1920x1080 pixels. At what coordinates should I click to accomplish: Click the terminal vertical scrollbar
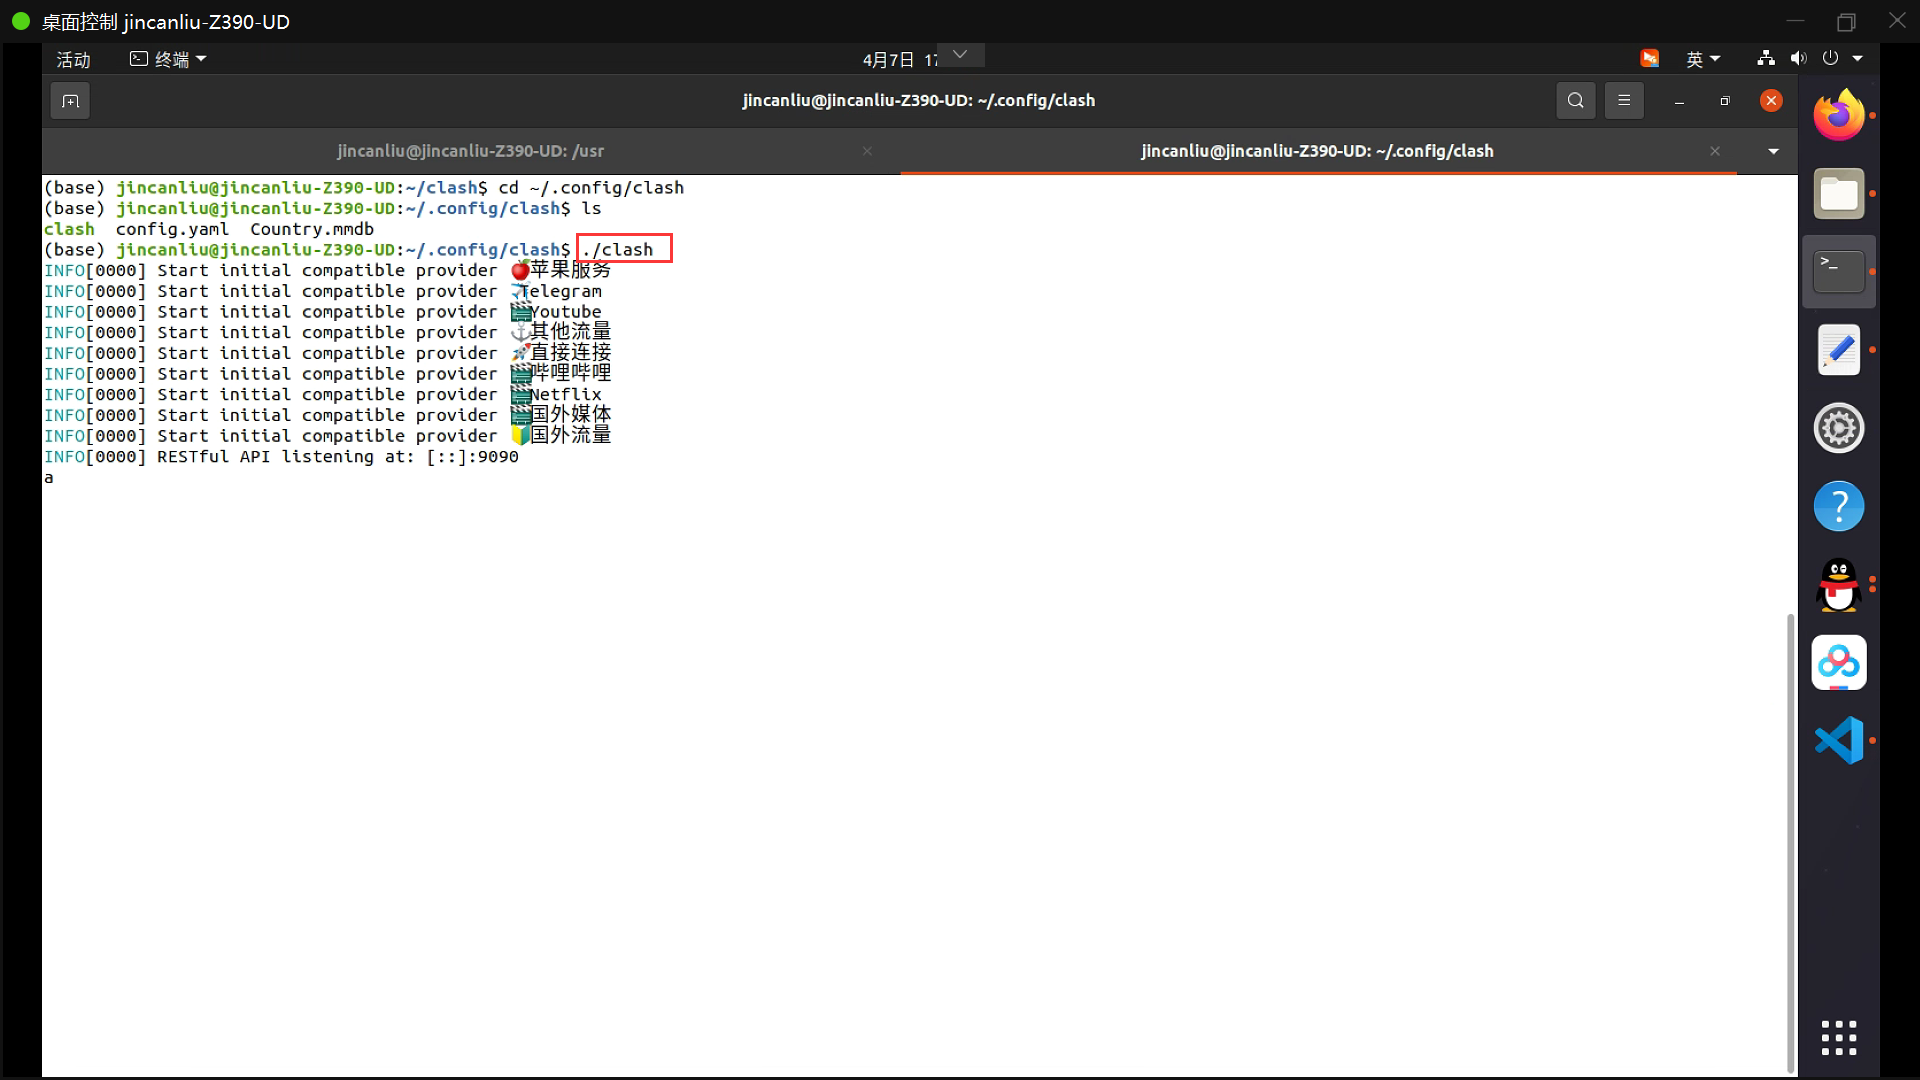coord(1790,840)
